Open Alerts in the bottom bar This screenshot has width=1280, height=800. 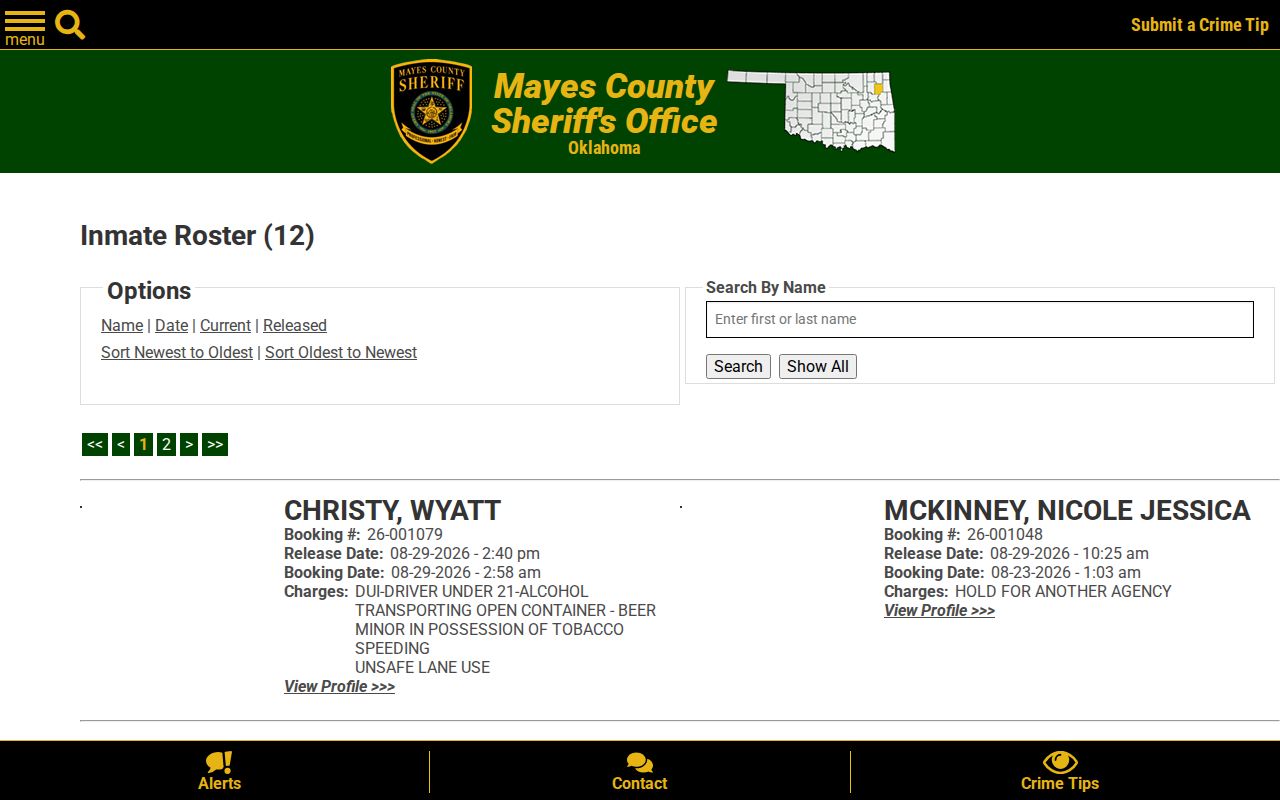point(219,772)
